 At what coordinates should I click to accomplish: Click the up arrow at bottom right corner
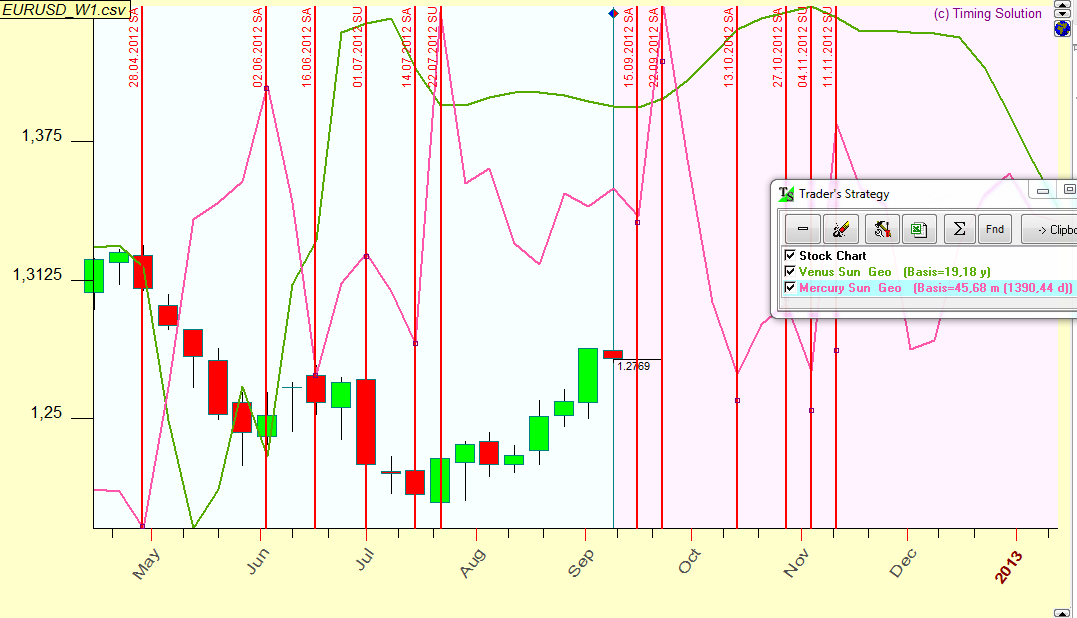[1063, 612]
